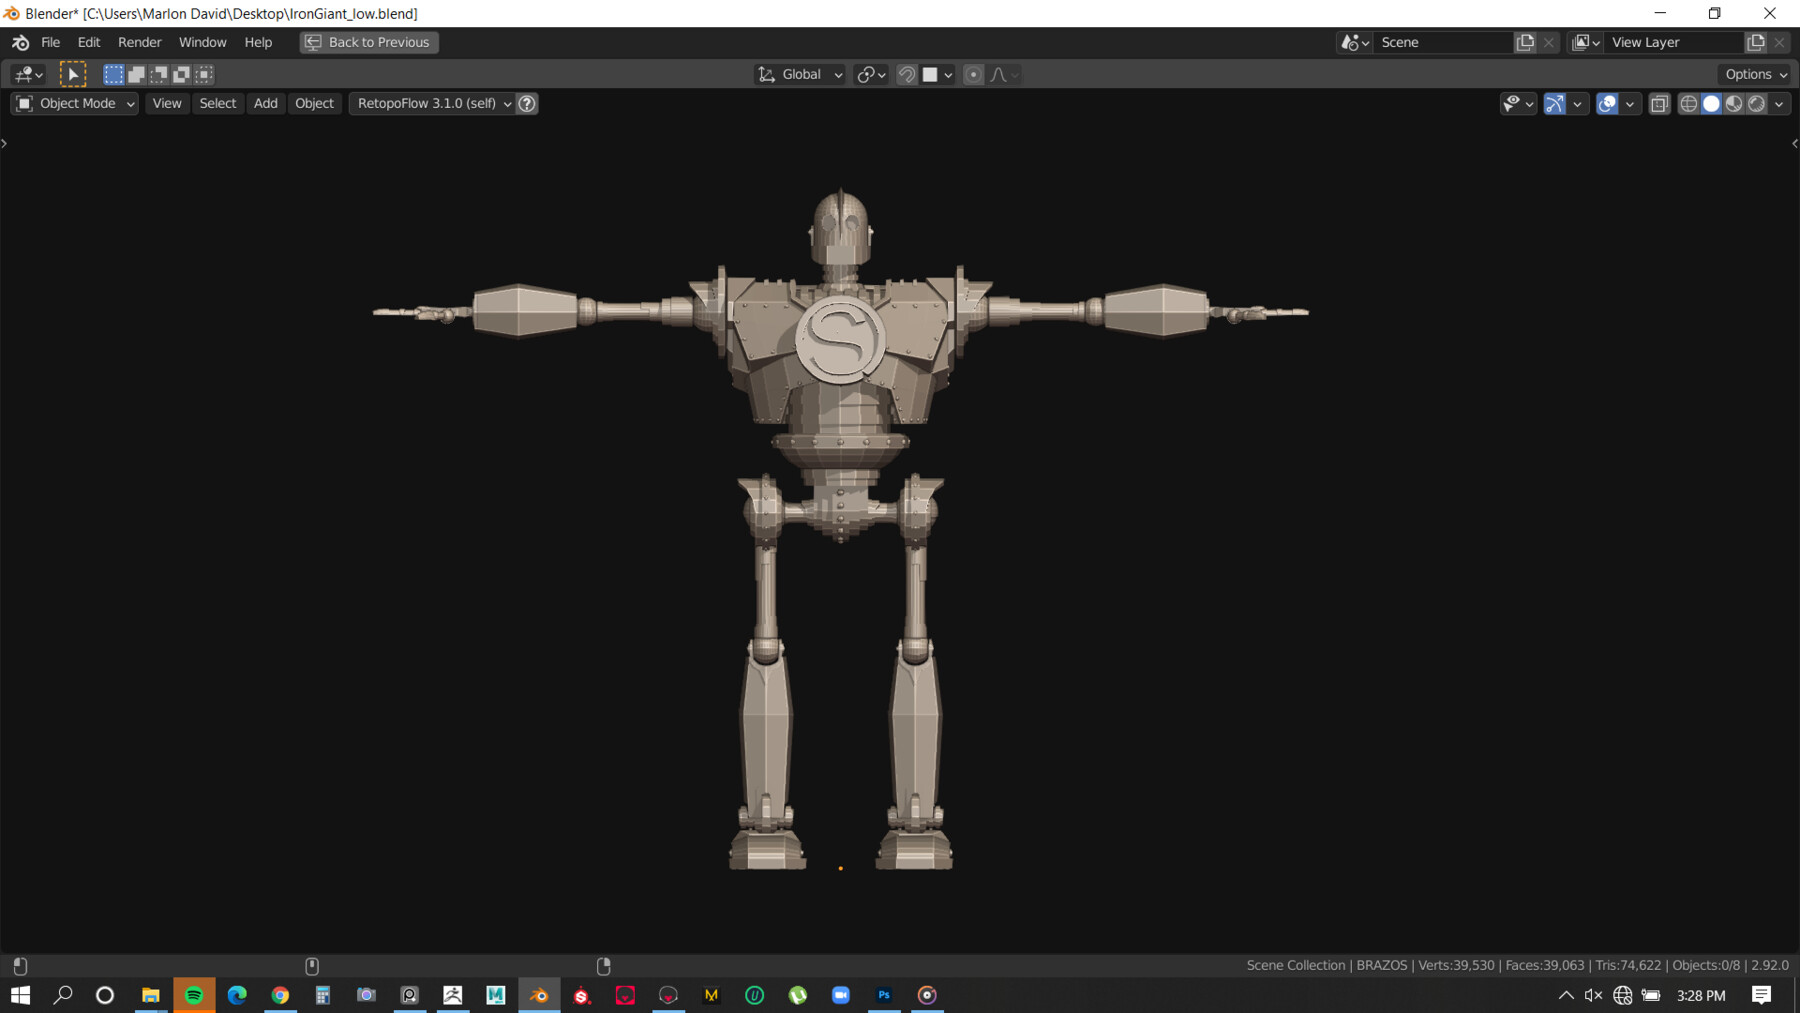Toggle X-ray mode in the viewport

[x=1659, y=103]
